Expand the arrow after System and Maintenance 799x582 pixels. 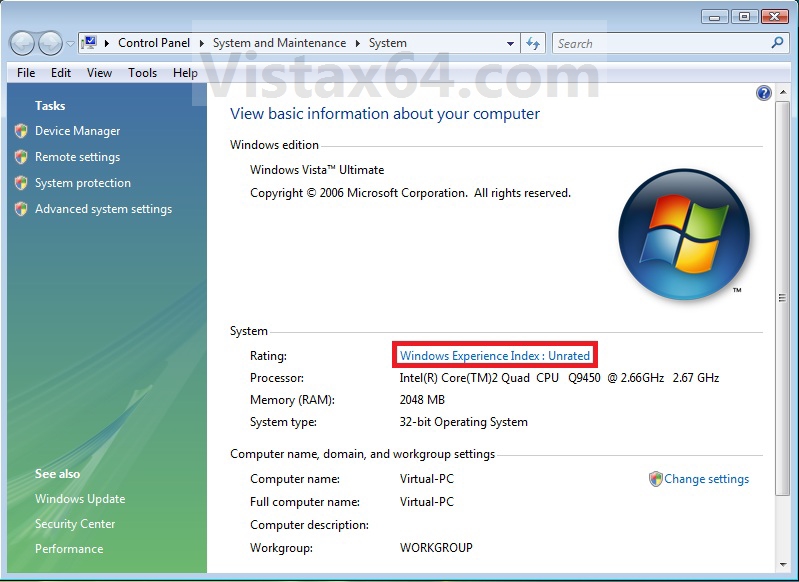click(x=358, y=43)
